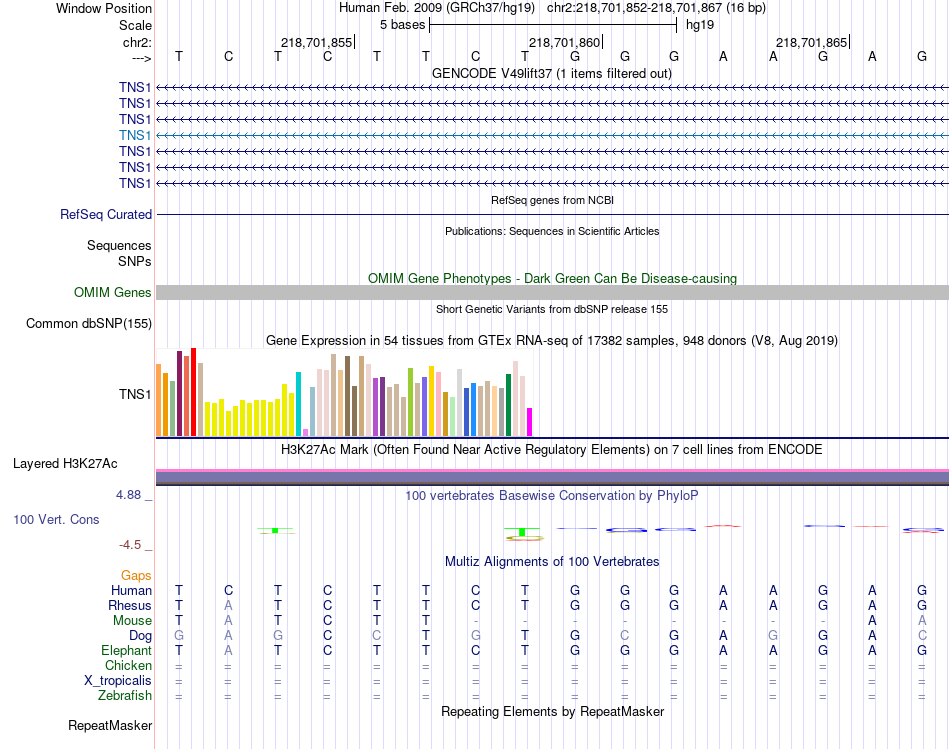Select the Dog alignment row label
950x749 pixels.
(141, 636)
